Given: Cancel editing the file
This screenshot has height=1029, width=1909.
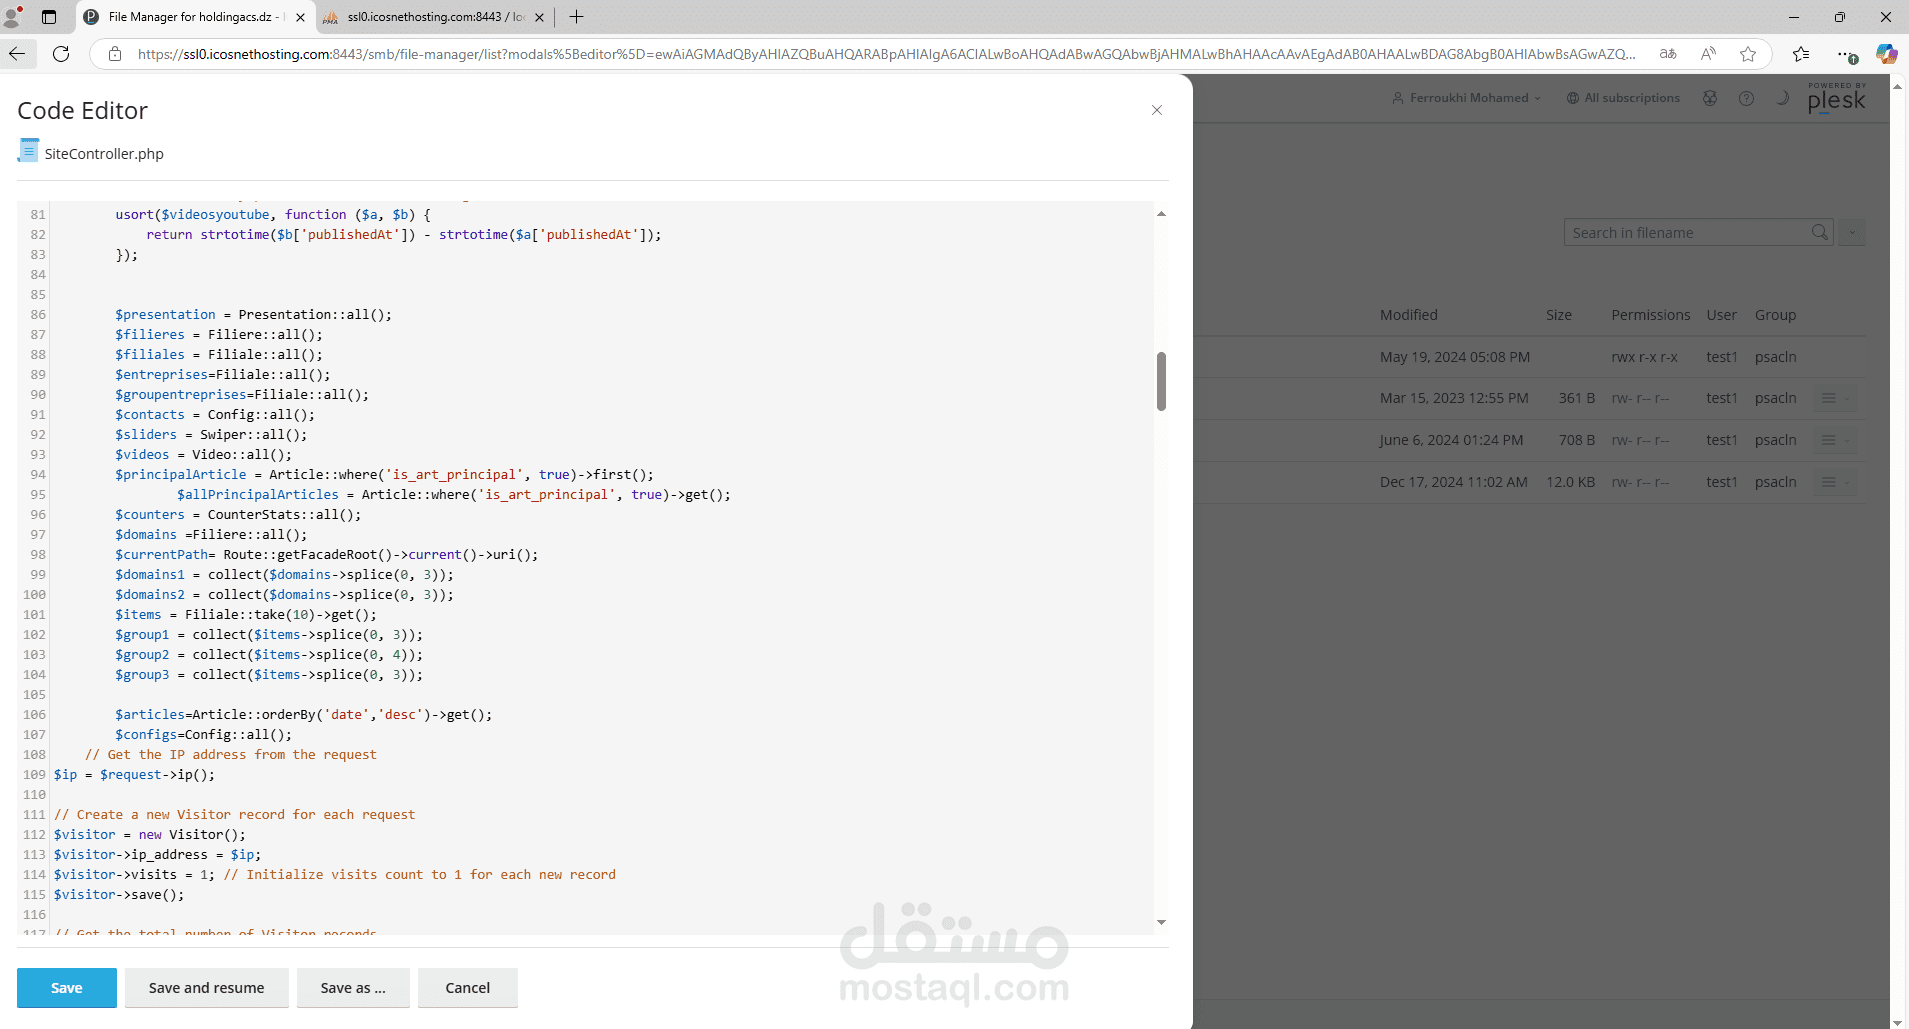Looking at the screenshot, I should tap(468, 988).
